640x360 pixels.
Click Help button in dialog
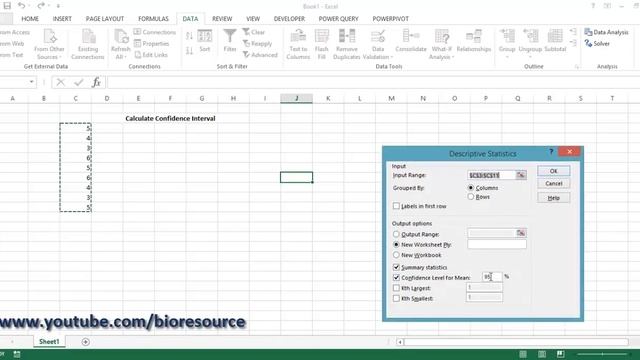click(553, 198)
